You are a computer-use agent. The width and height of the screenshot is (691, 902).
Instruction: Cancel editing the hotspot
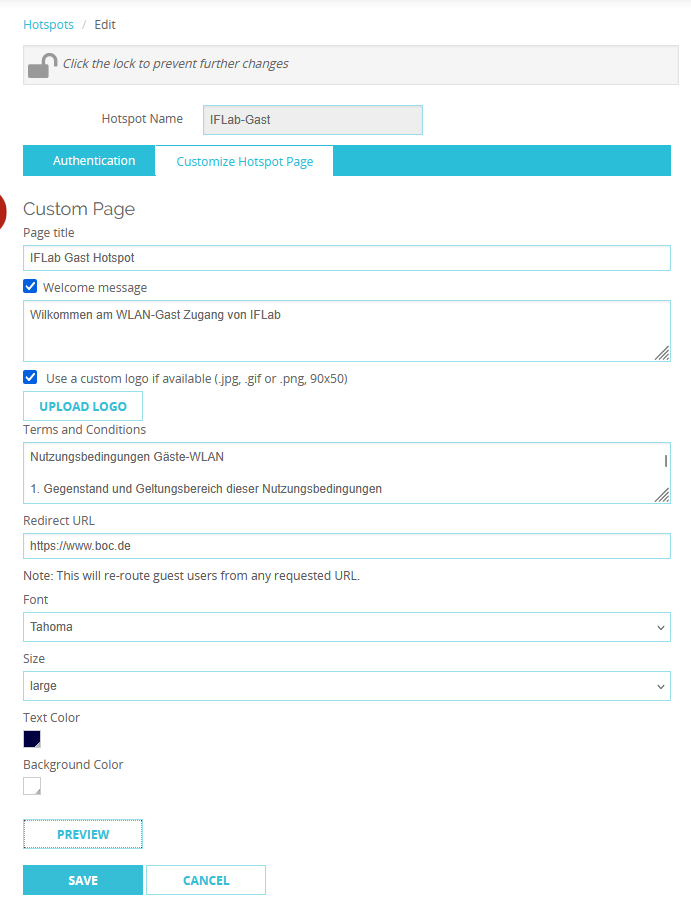coord(206,880)
